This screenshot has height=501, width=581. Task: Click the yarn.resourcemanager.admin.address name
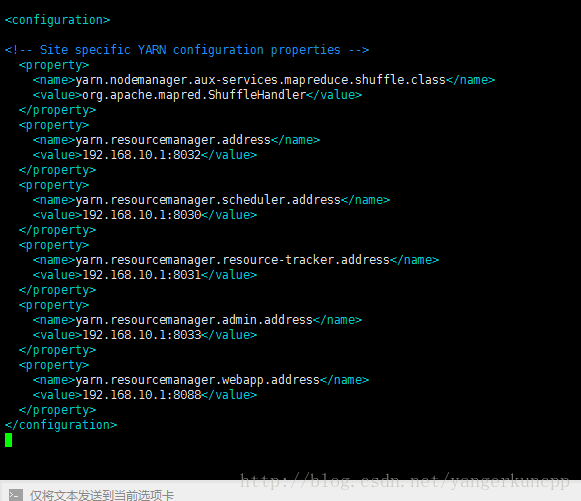click(194, 320)
